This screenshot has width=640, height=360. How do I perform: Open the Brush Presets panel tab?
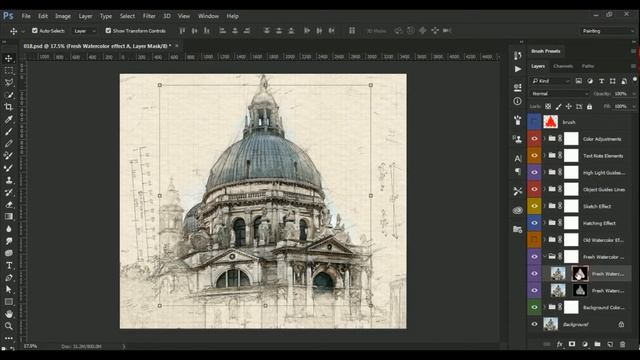point(546,51)
